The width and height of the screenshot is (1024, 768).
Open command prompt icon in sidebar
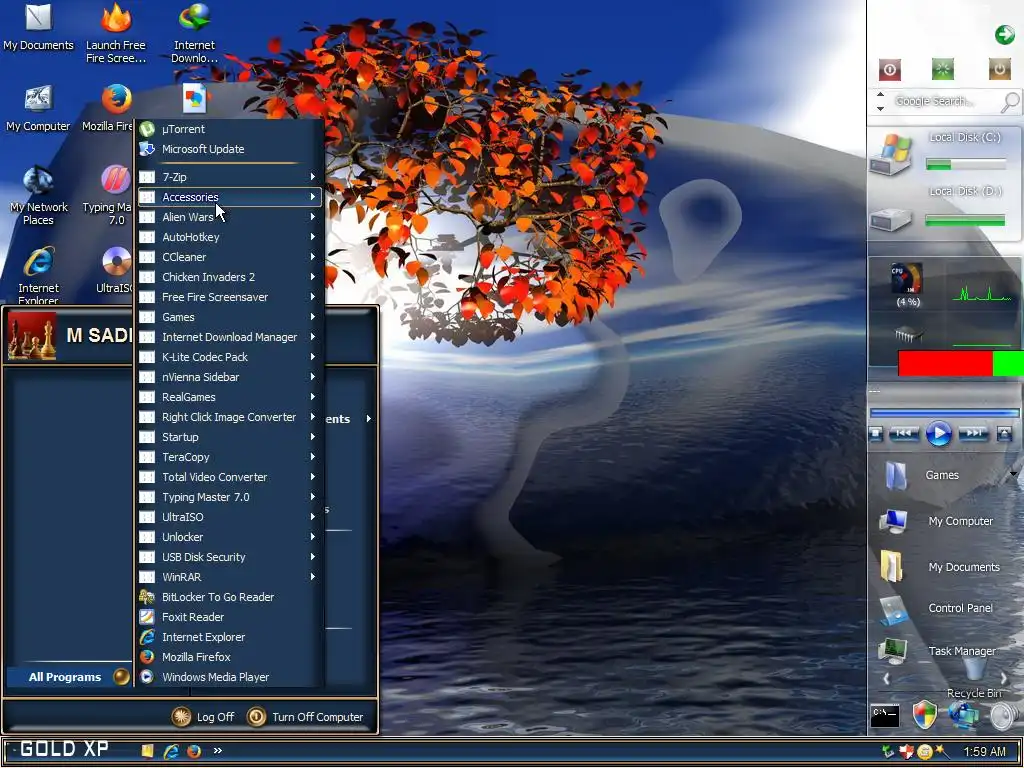(885, 716)
